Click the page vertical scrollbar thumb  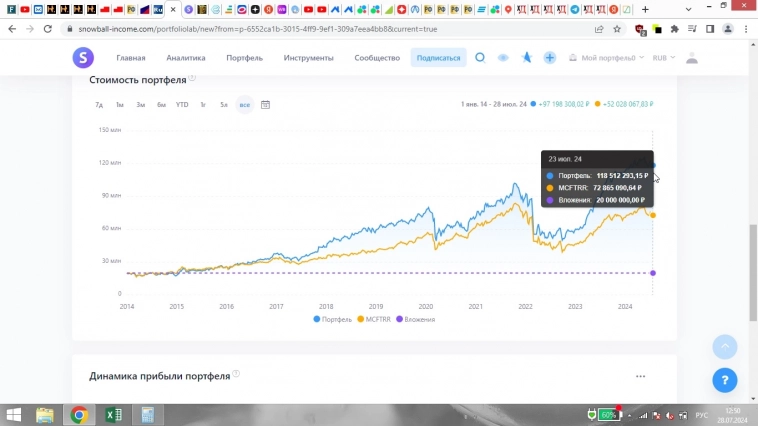[753, 272]
